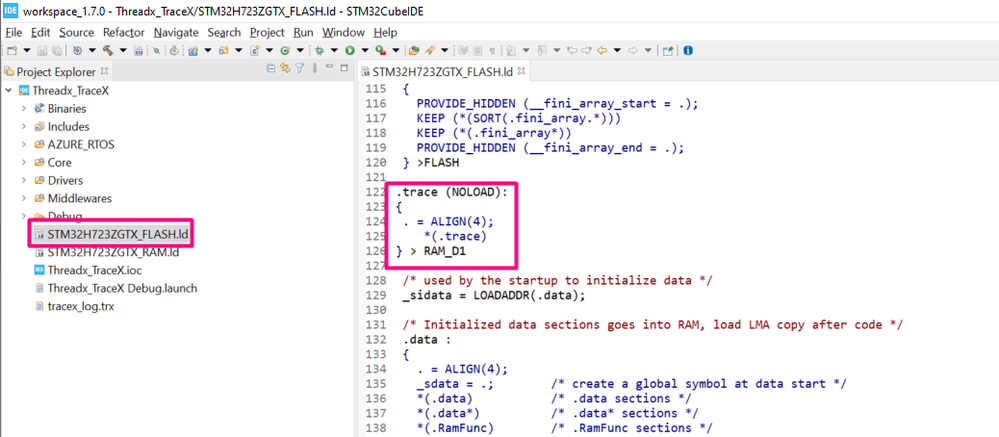Click the New file toolbar icon
999x437 pixels.
[11, 50]
